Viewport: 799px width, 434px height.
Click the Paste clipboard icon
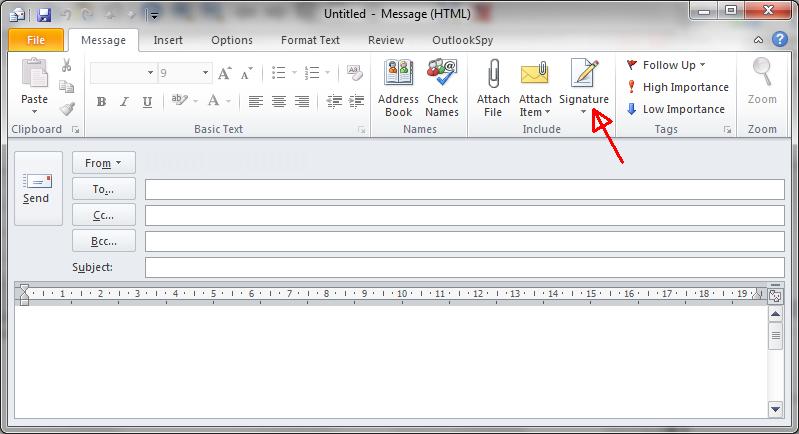pyautogui.click(x=34, y=73)
